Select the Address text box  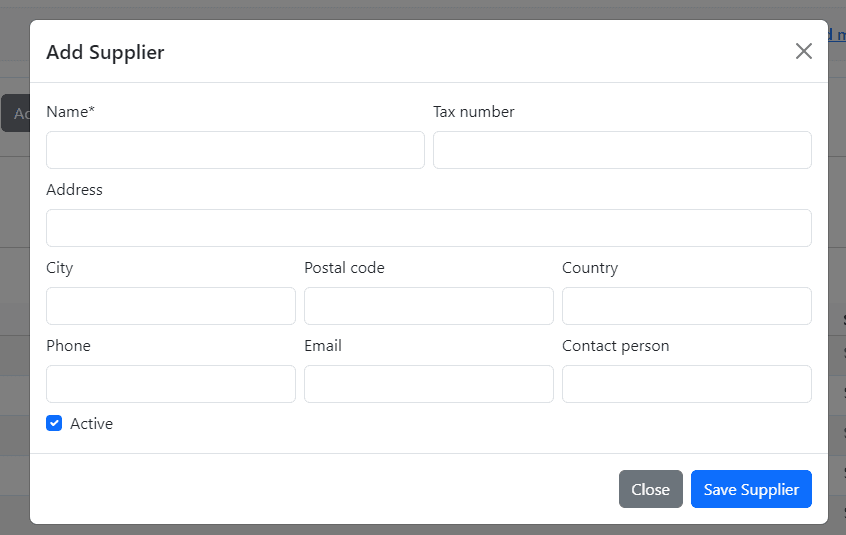[x=429, y=228]
